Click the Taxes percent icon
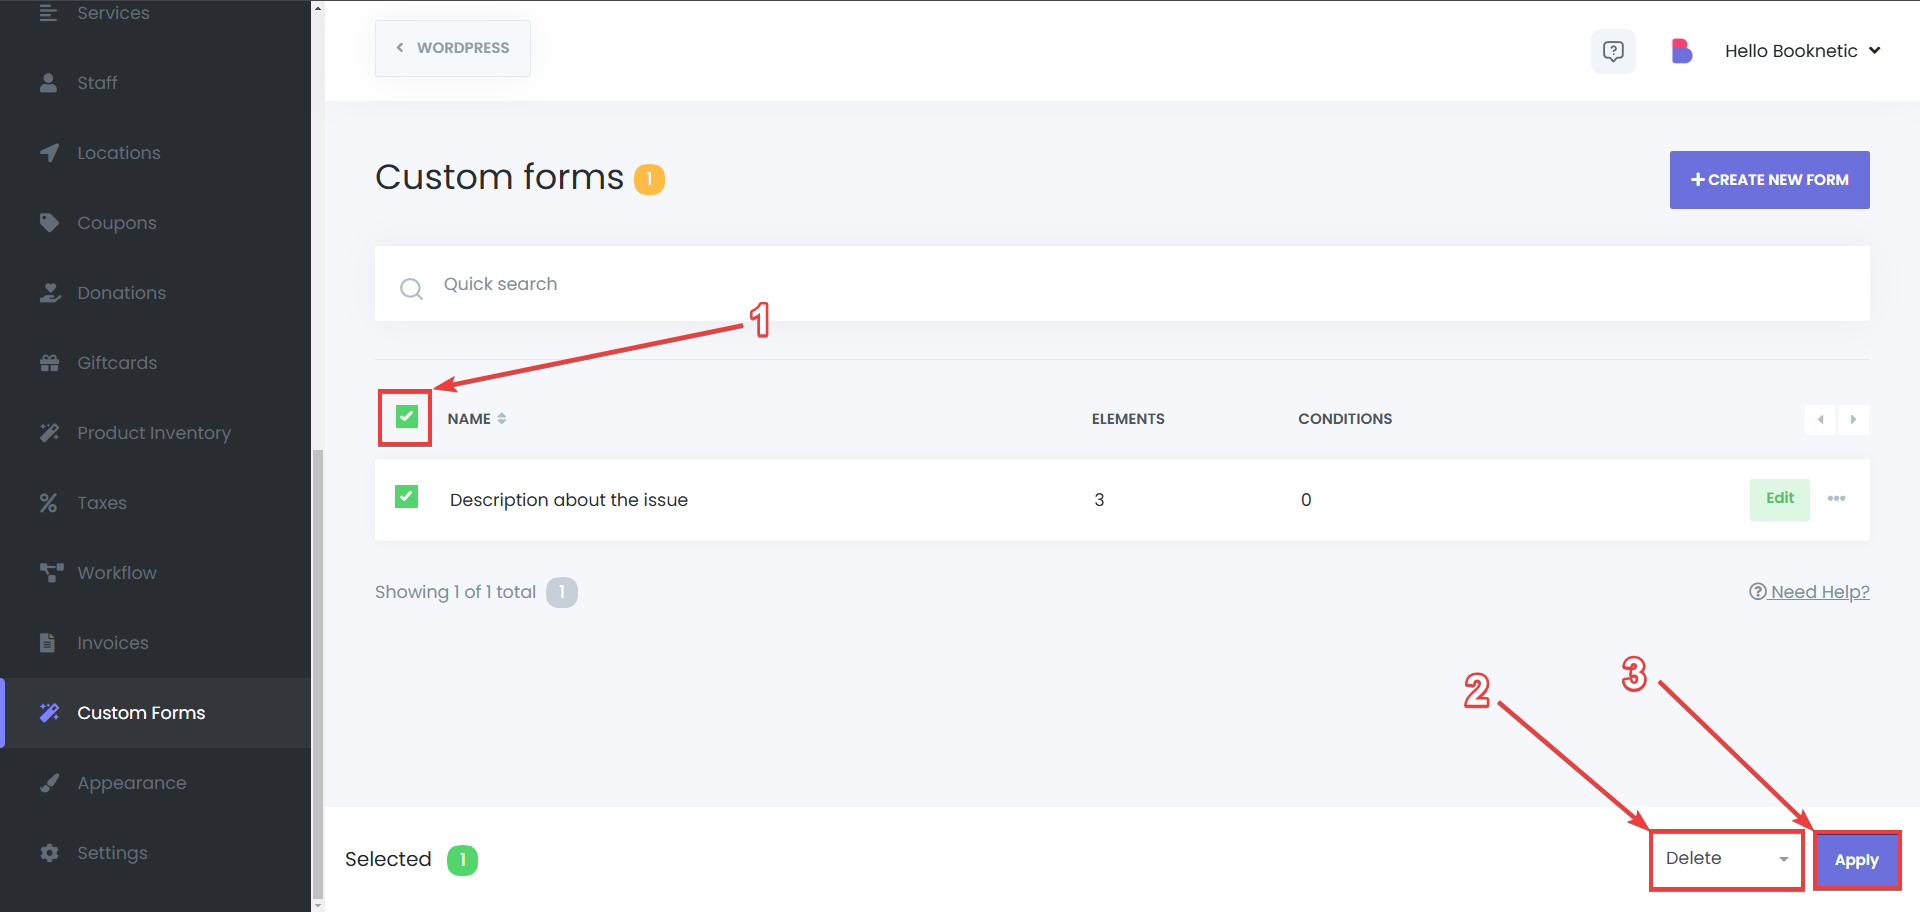This screenshot has width=1920, height=912. [x=48, y=503]
